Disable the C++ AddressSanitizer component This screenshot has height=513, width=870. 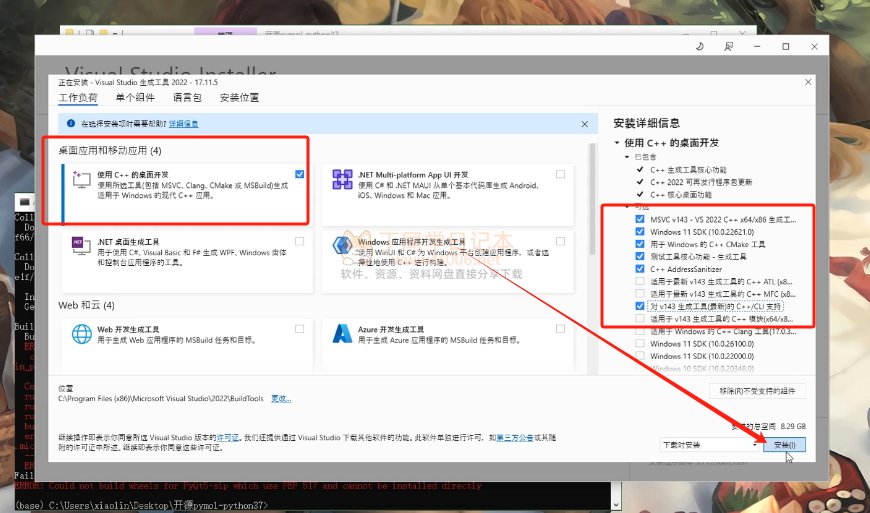641,269
